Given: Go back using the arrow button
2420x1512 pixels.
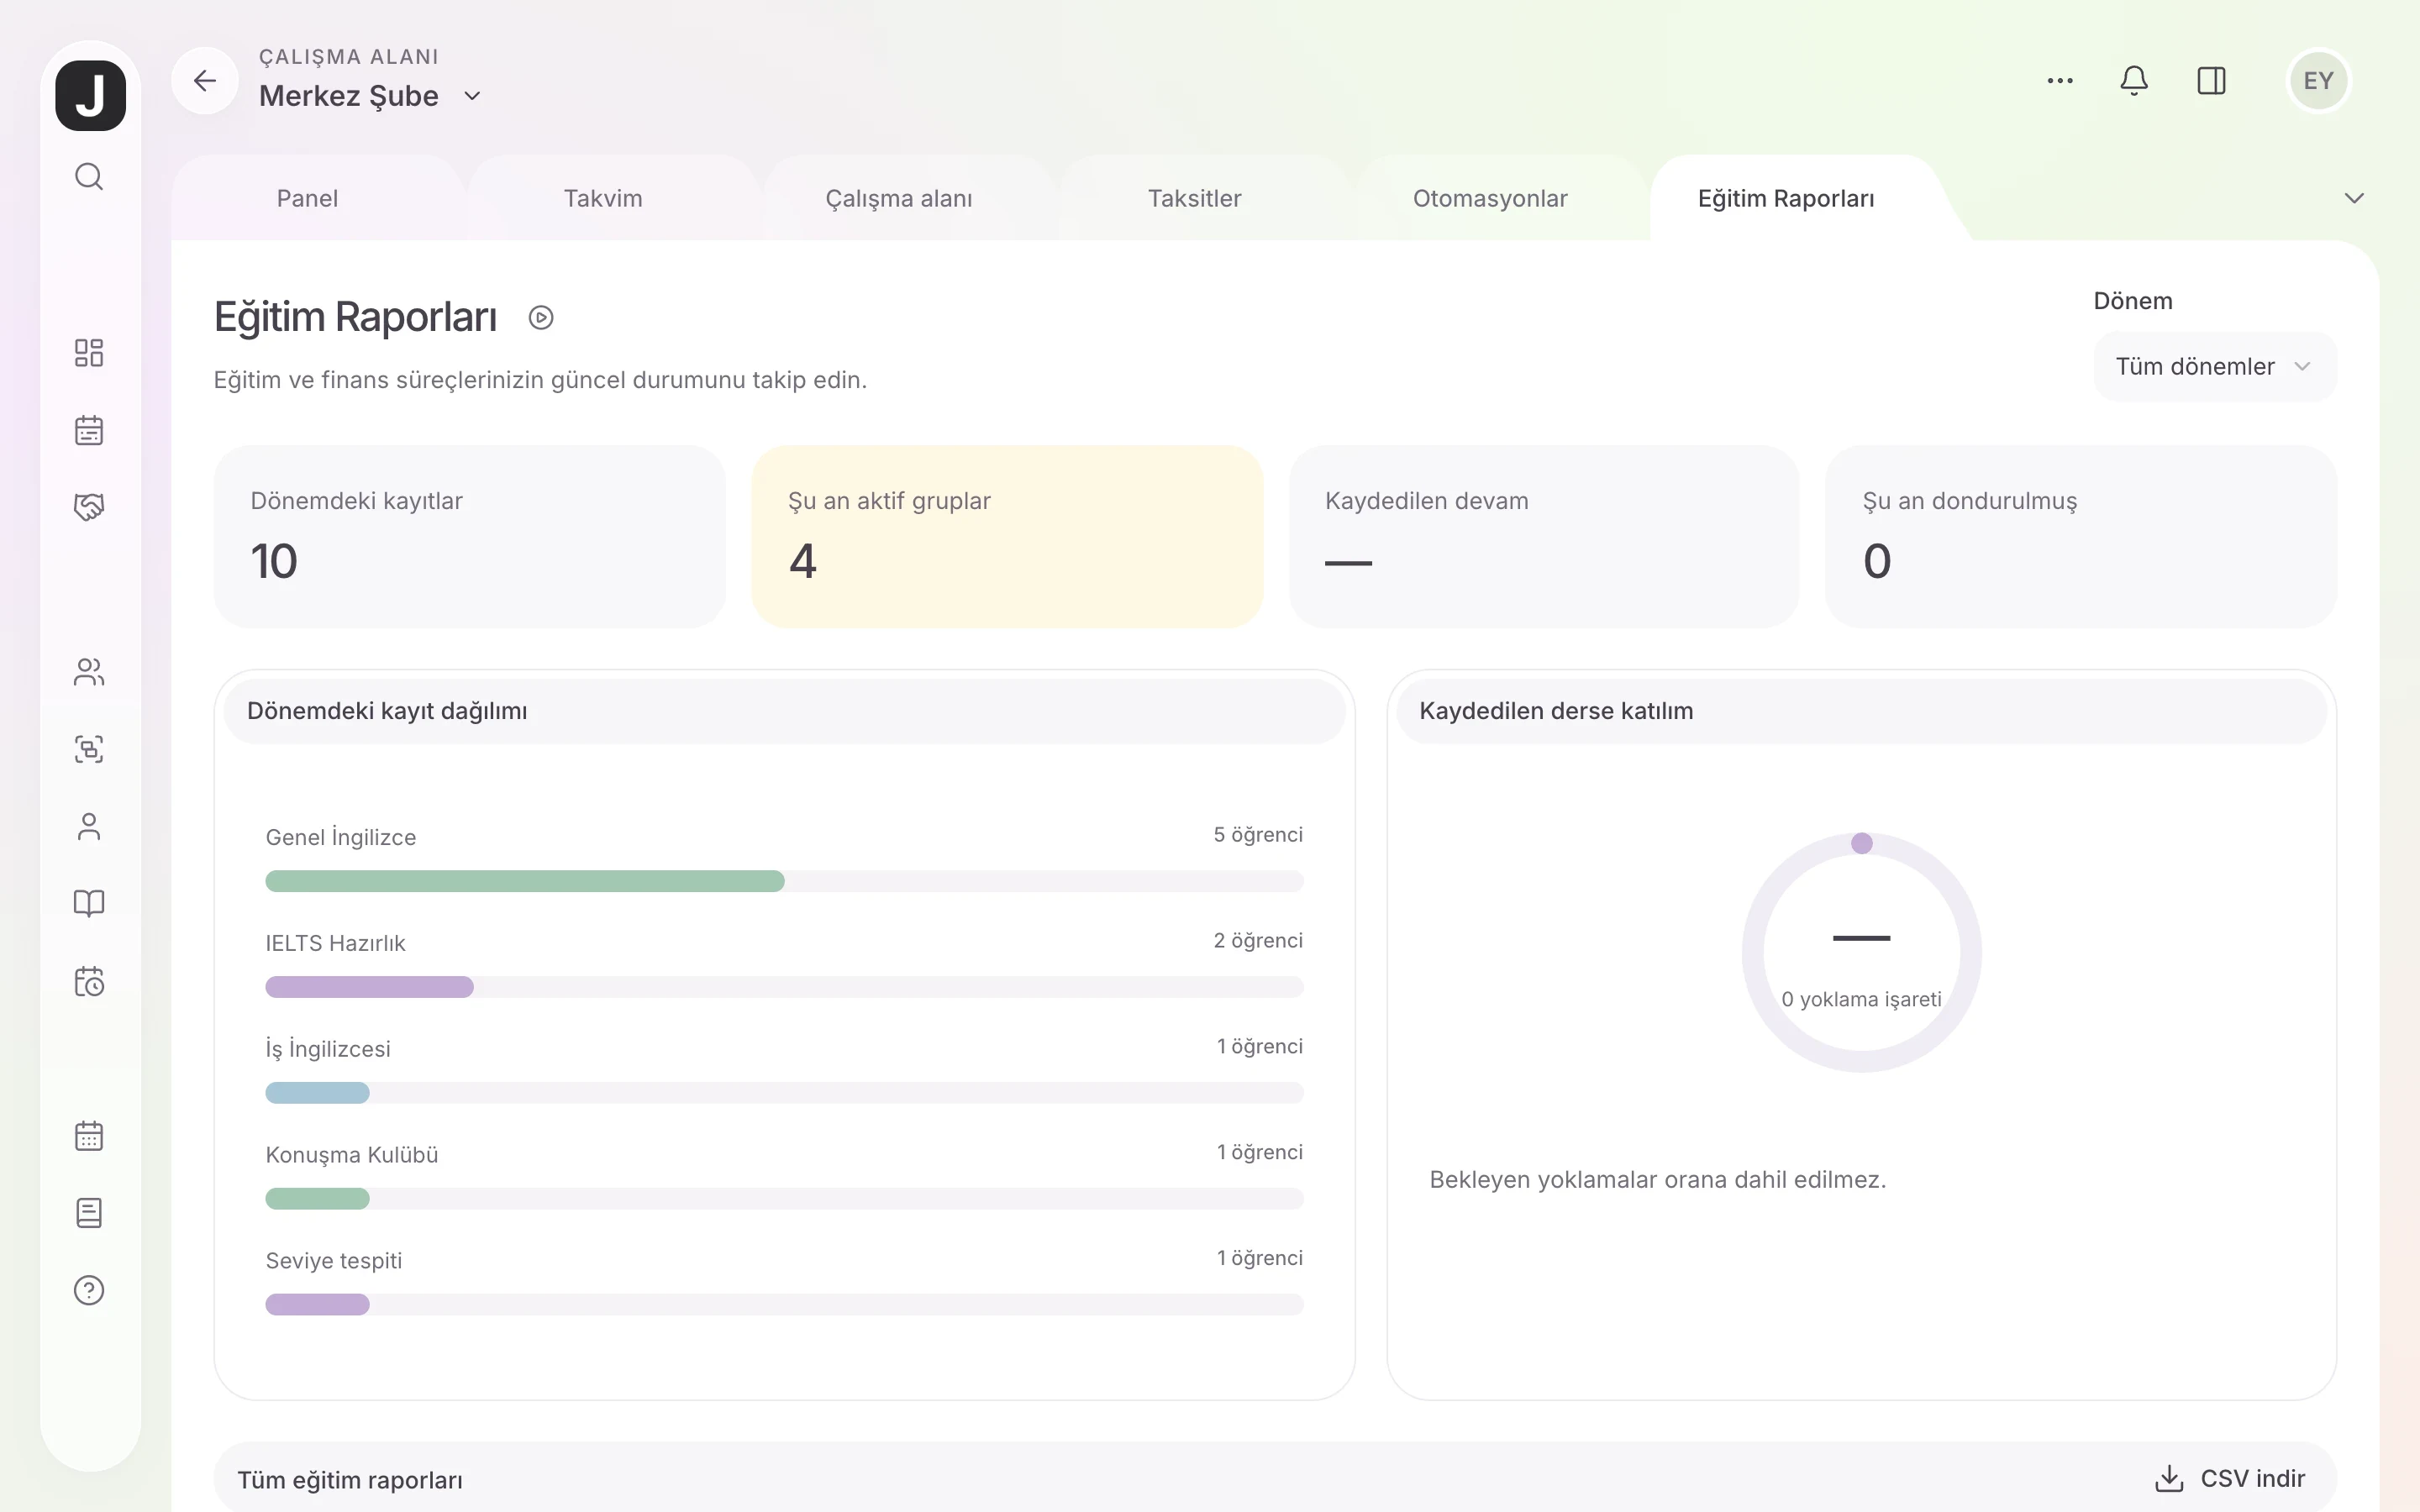Looking at the screenshot, I should click(x=205, y=81).
